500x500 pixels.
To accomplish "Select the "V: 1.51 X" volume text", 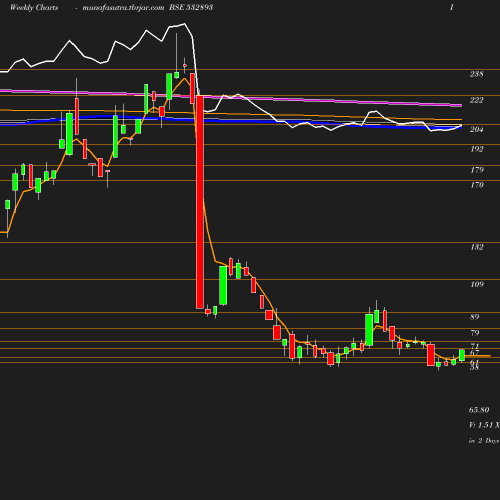I will [484, 425].
